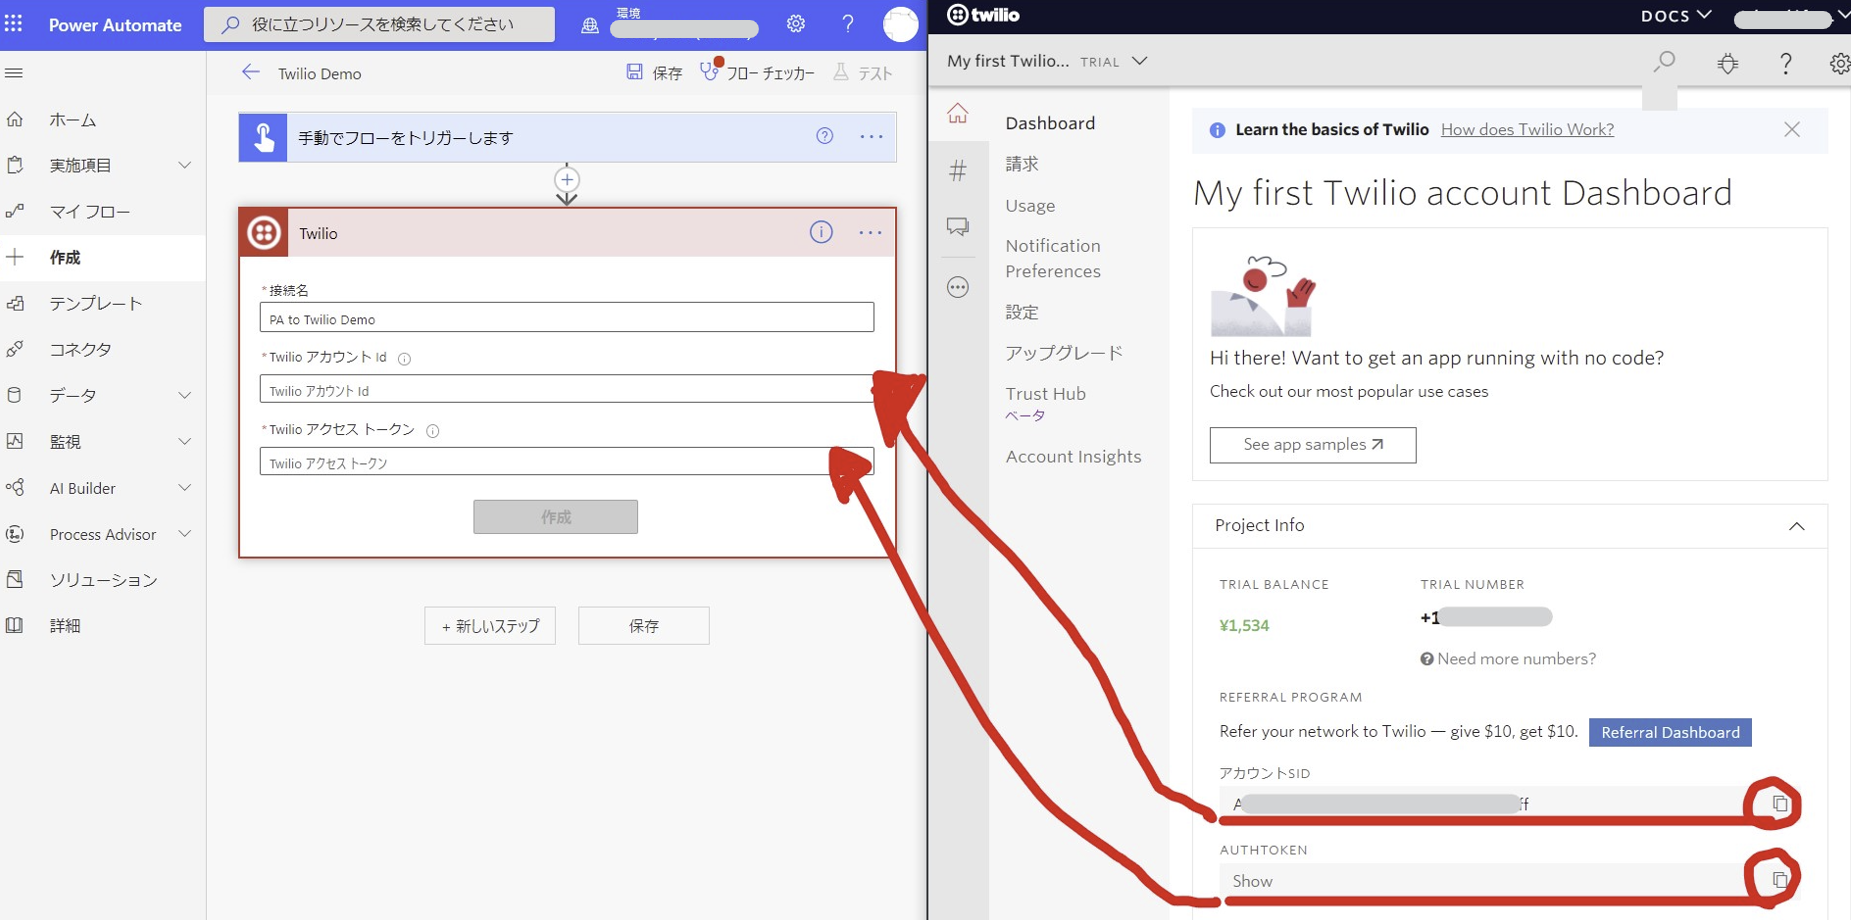This screenshot has height=920, width=1857.
Task: Open the Twilio debugger bug icon
Action: 1728,63
